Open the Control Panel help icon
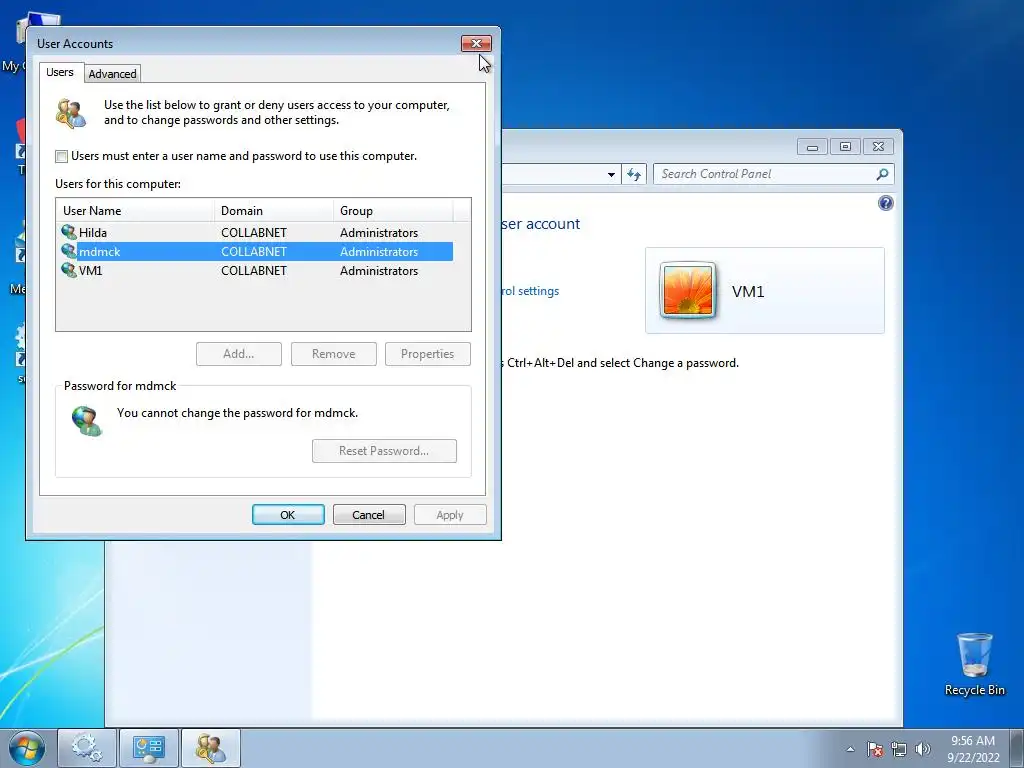The height and width of the screenshot is (768, 1024). click(x=886, y=203)
